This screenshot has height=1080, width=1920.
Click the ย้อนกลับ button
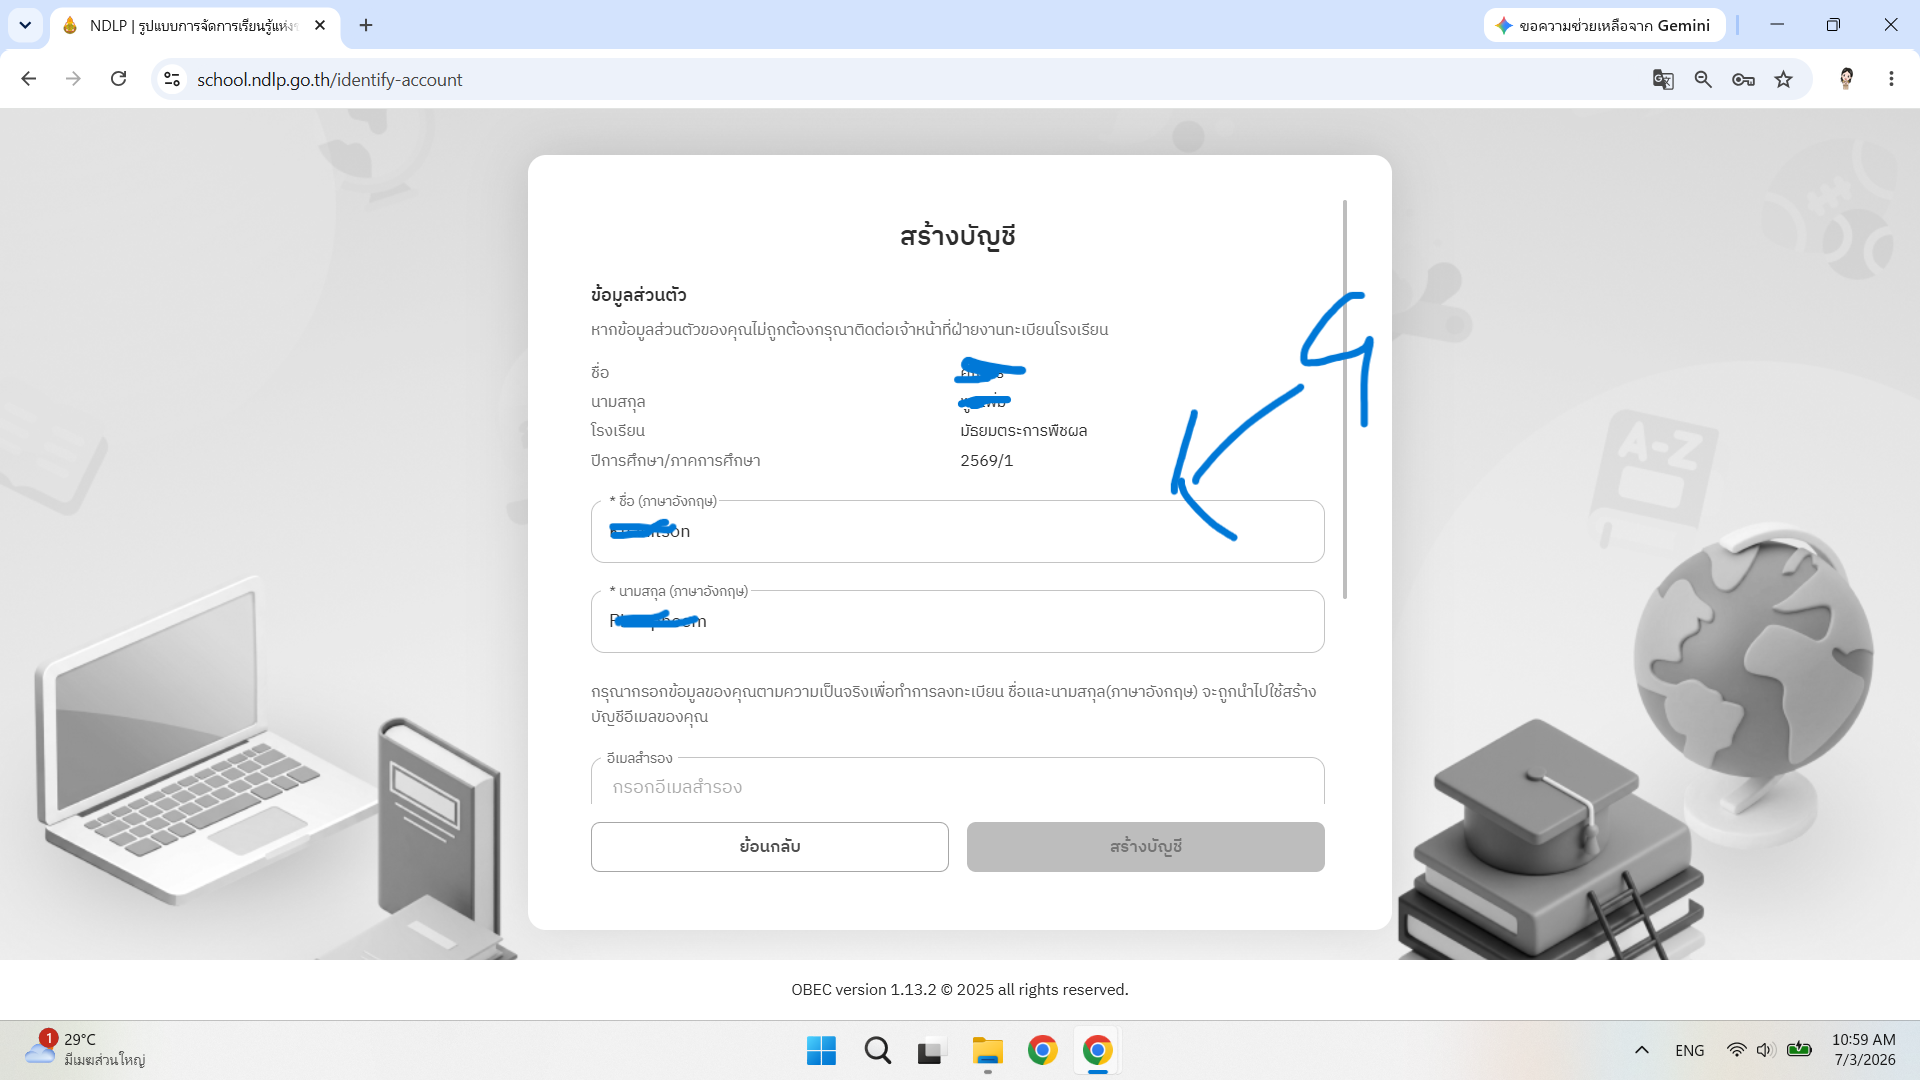pyautogui.click(x=769, y=847)
